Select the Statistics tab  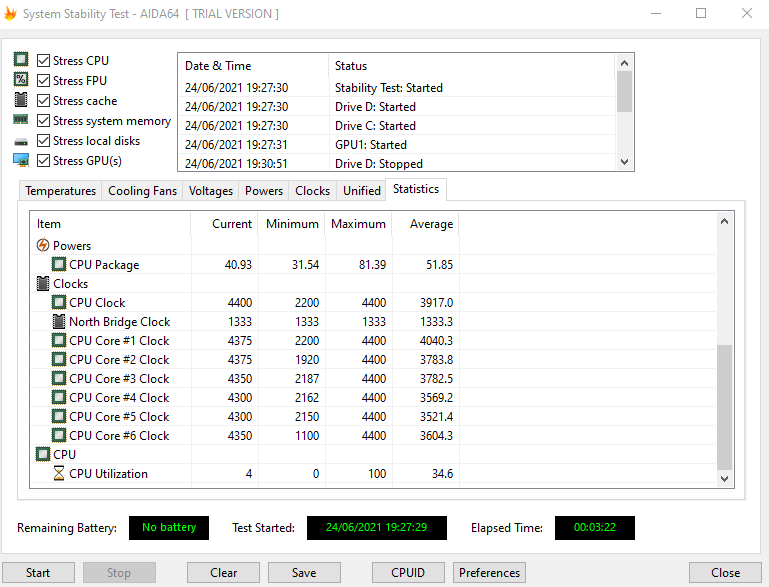click(x=416, y=189)
